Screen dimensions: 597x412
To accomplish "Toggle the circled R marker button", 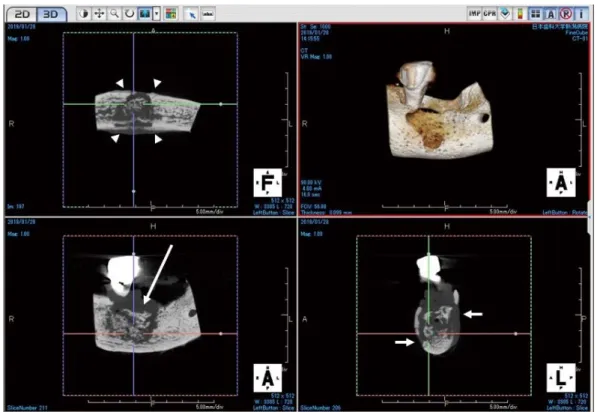I will point(566,14).
